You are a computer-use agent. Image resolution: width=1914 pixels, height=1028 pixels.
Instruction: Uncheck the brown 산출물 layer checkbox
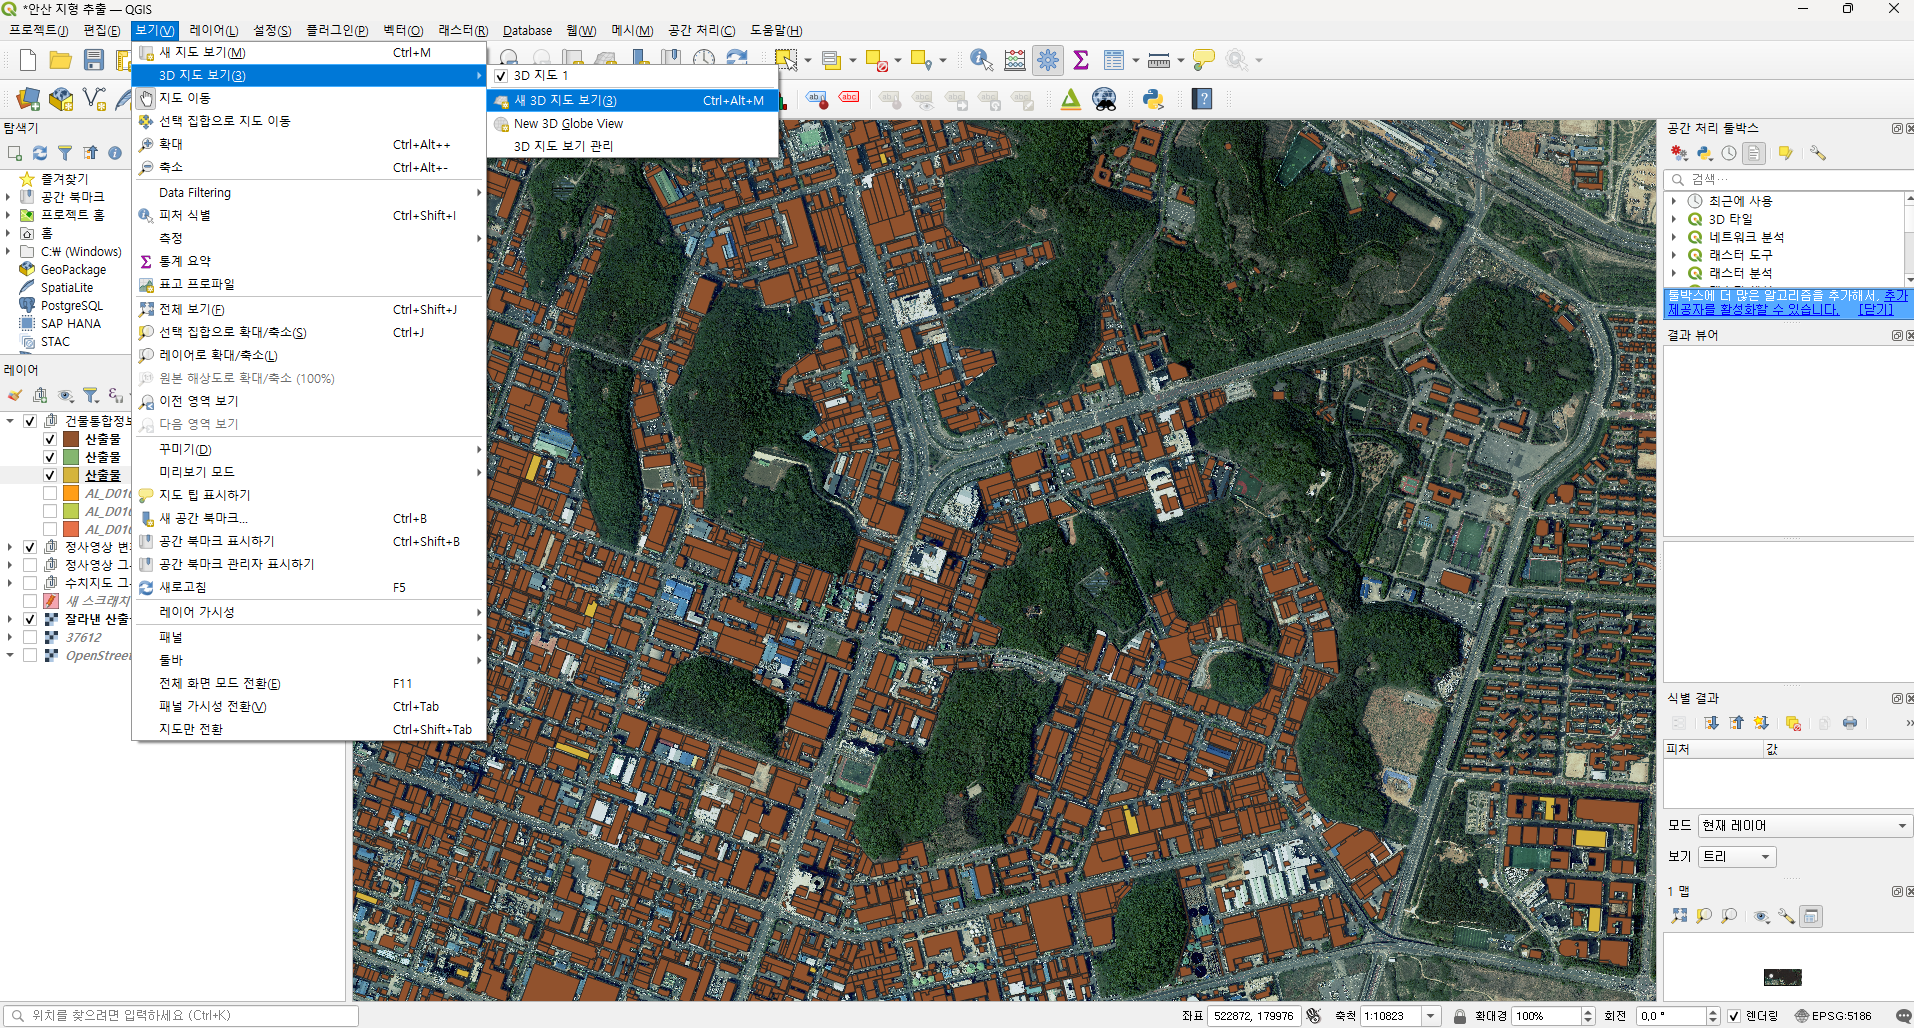tap(50, 439)
